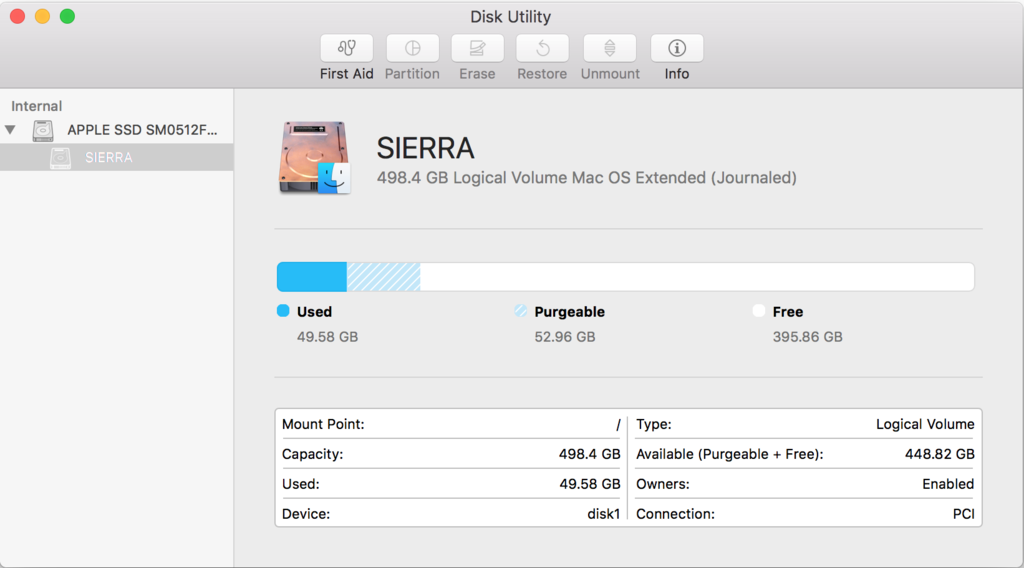Select the SIERRA volume in sidebar
Image resolution: width=1024 pixels, height=568 pixels.
pos(116,157)
